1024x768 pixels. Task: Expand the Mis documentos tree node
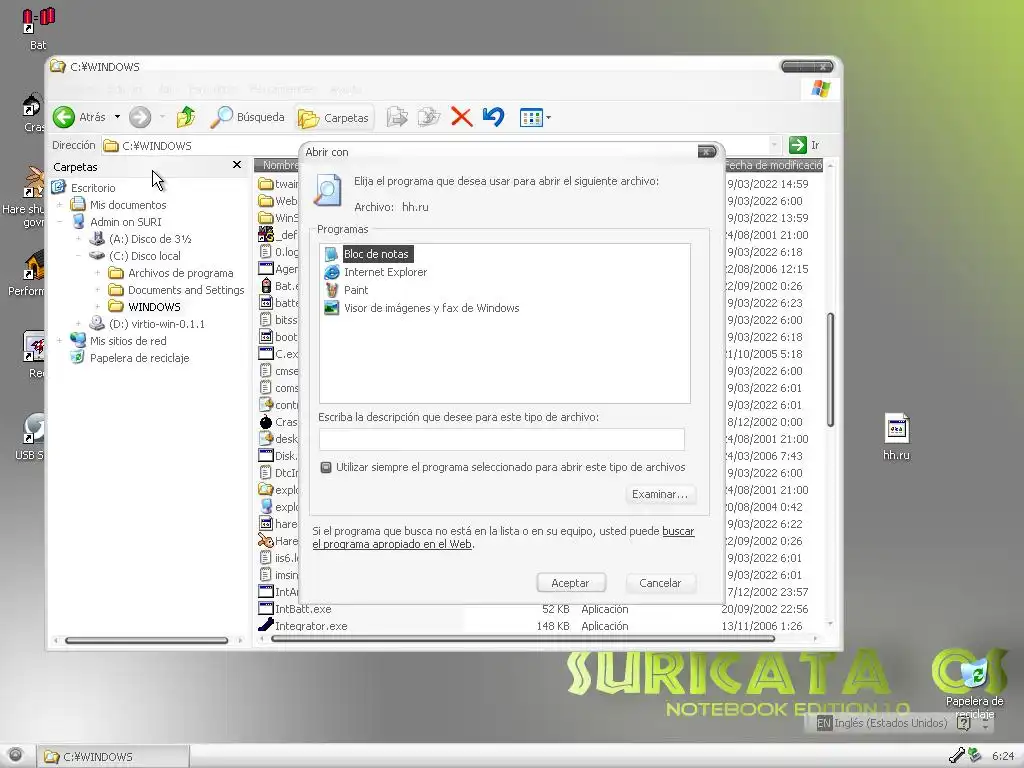(59, 205)
